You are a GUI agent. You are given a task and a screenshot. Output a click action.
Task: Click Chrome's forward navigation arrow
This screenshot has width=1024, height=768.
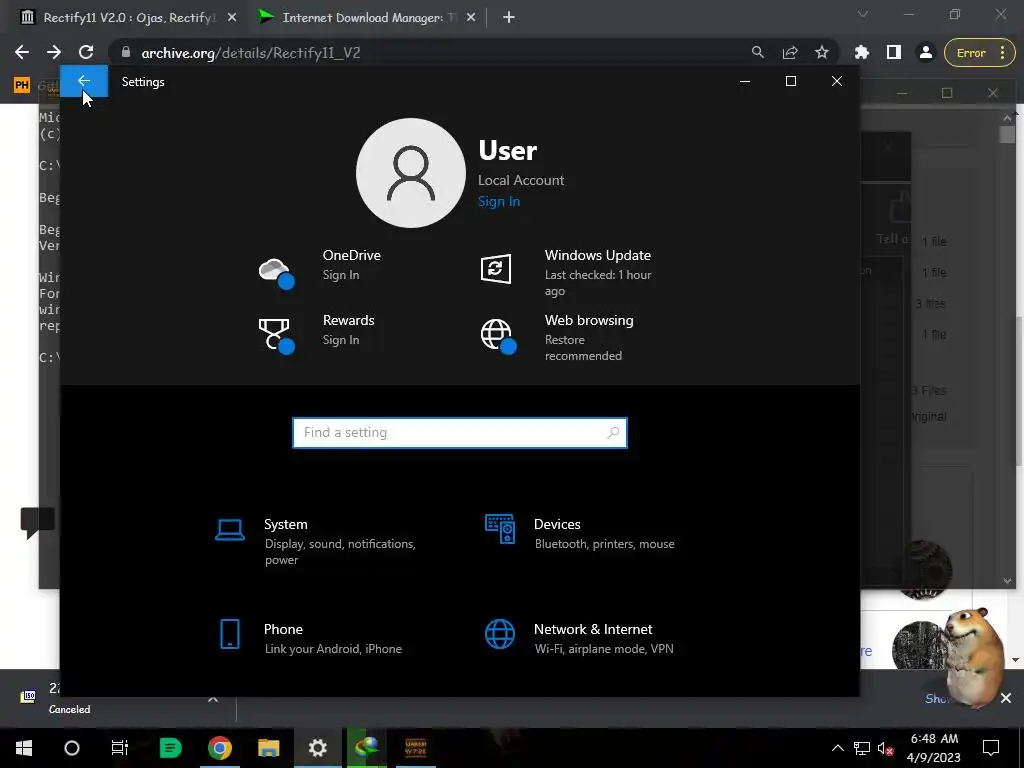[54, 52]
